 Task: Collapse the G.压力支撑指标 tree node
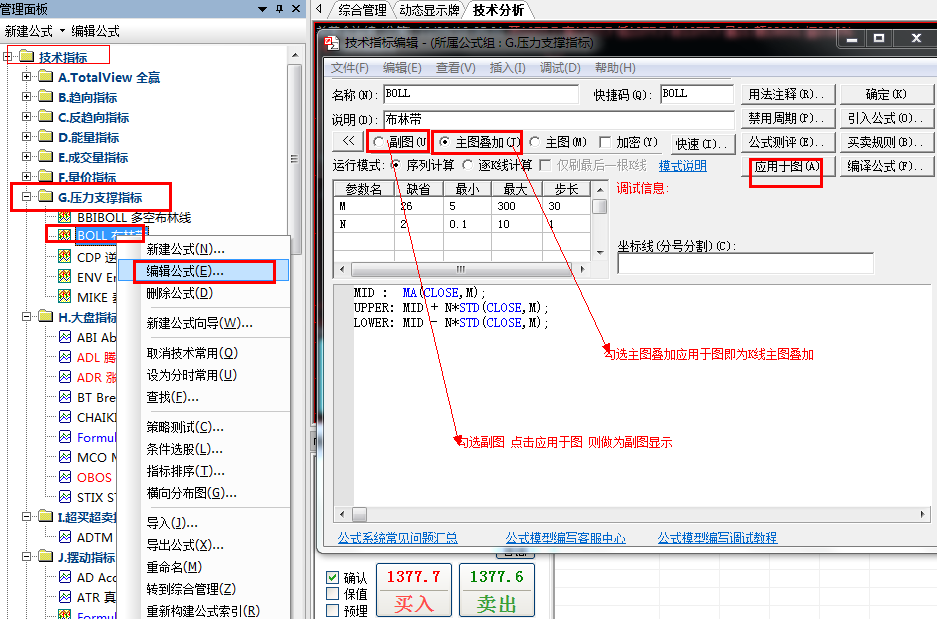click(26, 197)
